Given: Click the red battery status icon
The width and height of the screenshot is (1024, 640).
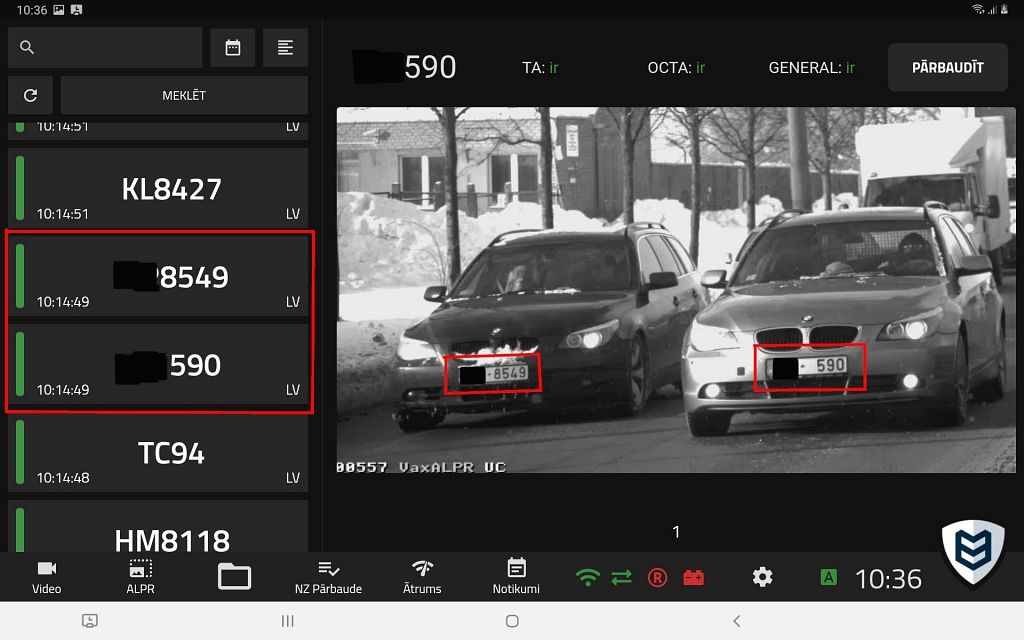Looking at the screenshot, I should click(694, 577).
